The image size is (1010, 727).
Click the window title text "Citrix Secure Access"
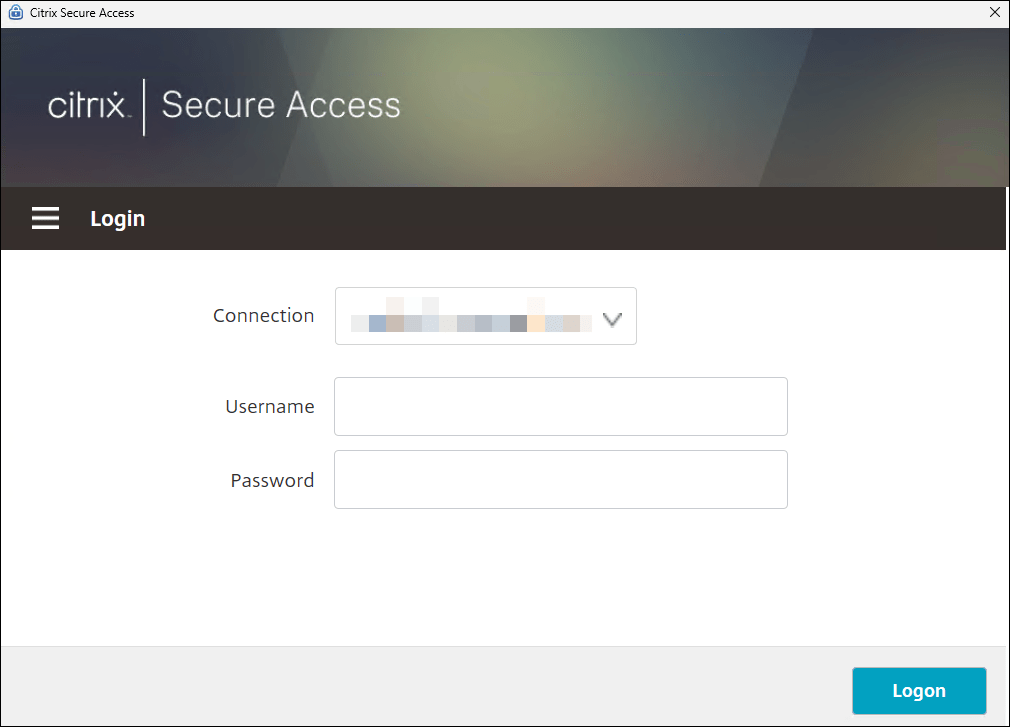(x=82, y=13)
